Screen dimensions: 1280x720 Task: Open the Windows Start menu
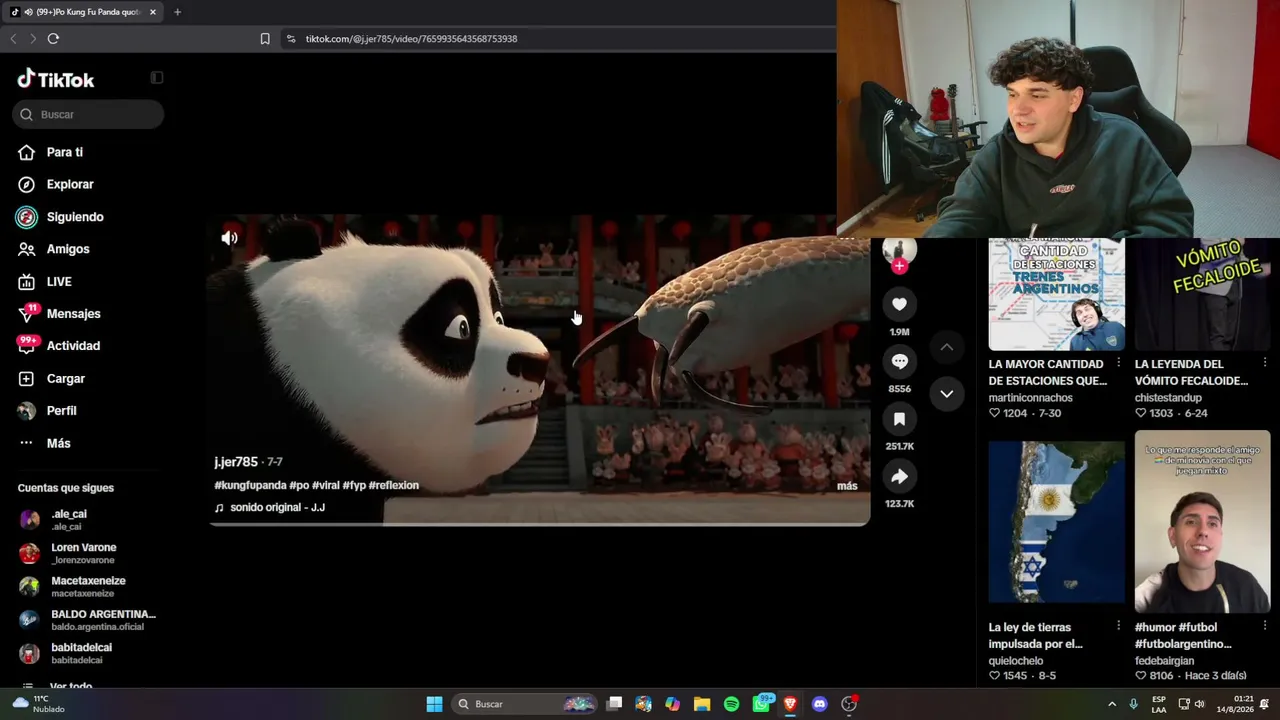[434, 704]
